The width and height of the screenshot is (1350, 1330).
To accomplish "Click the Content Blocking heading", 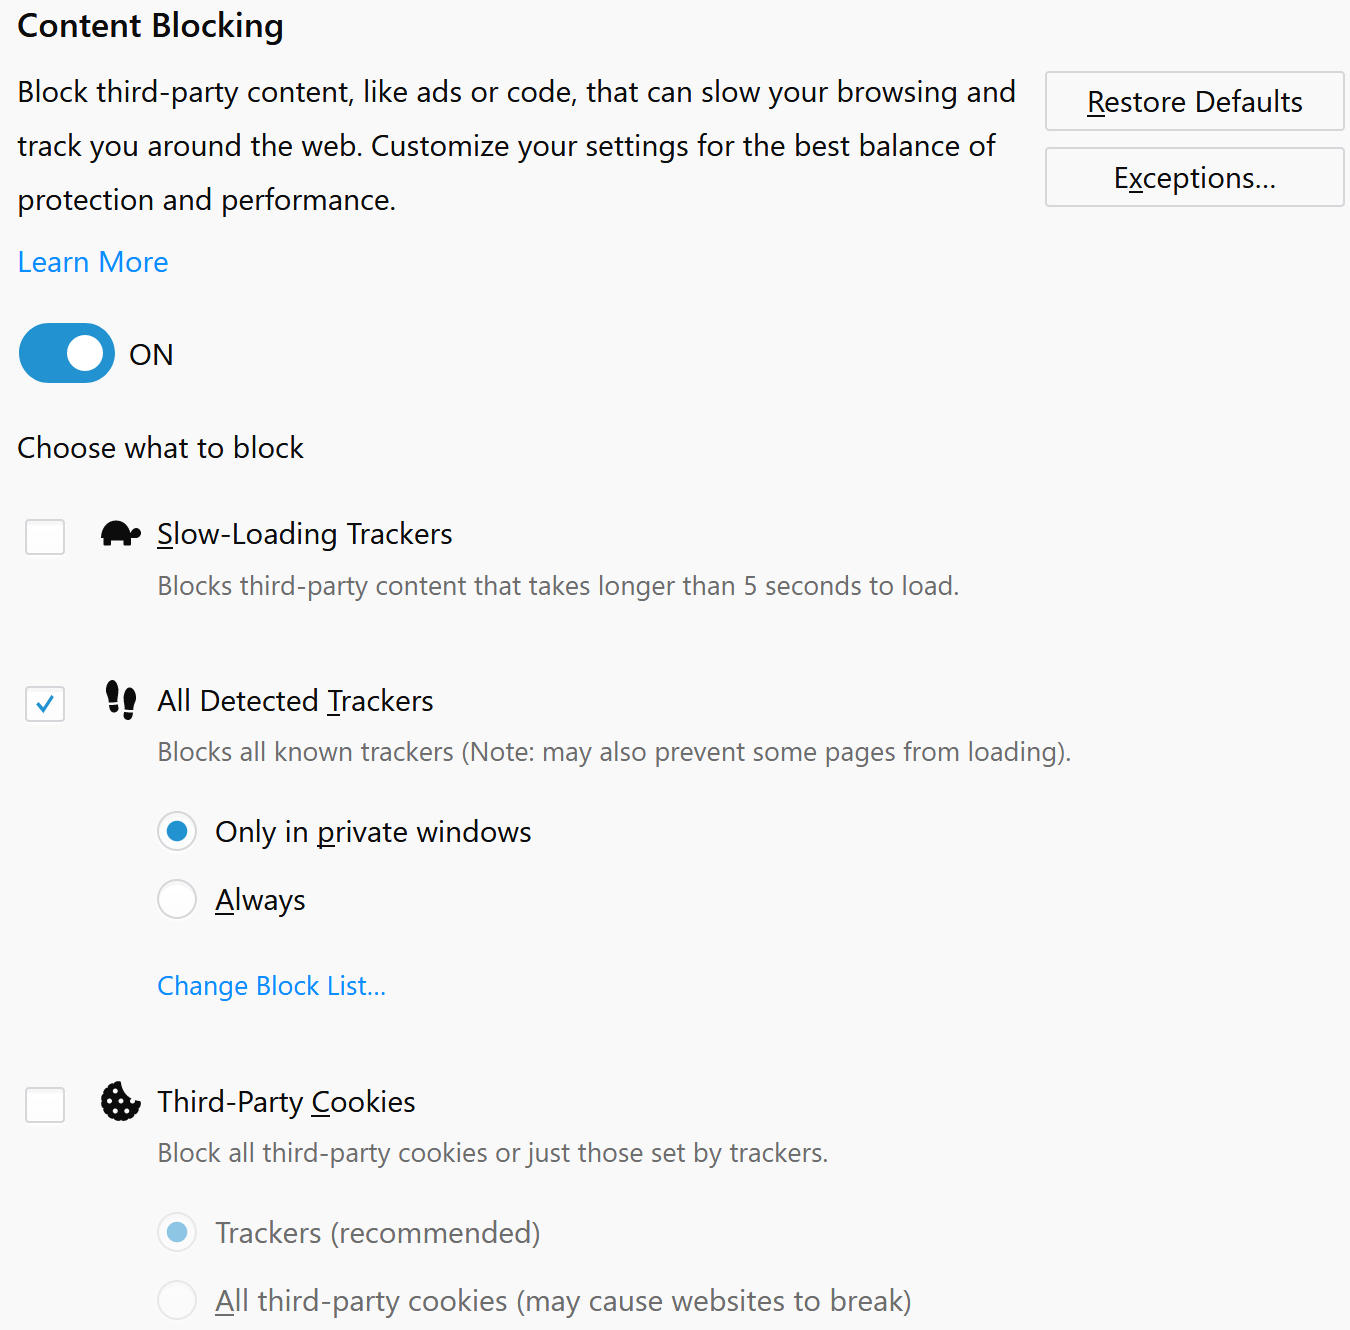I will [x=150, y=25].
